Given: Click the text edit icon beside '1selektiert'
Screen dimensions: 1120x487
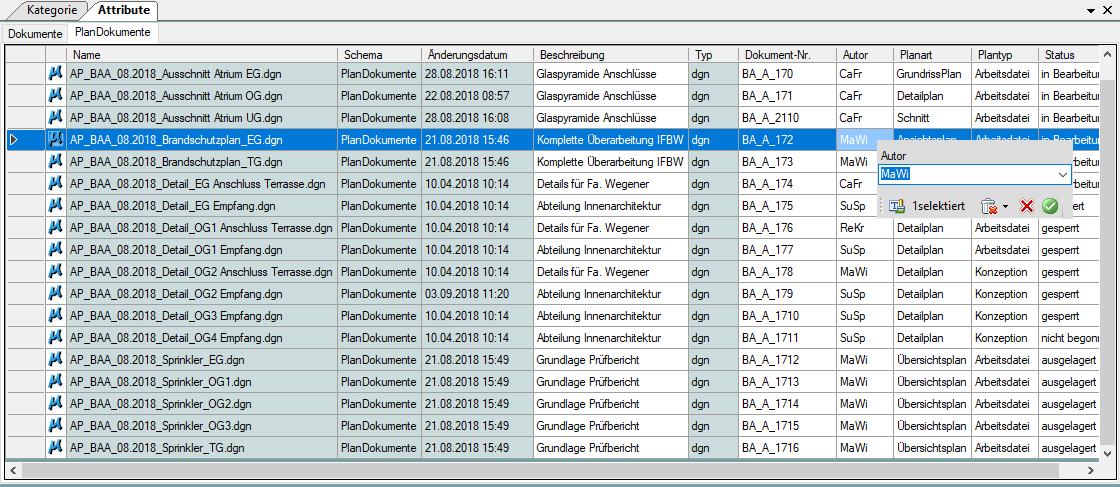Looking at the screenshot, I should [898, 206].
